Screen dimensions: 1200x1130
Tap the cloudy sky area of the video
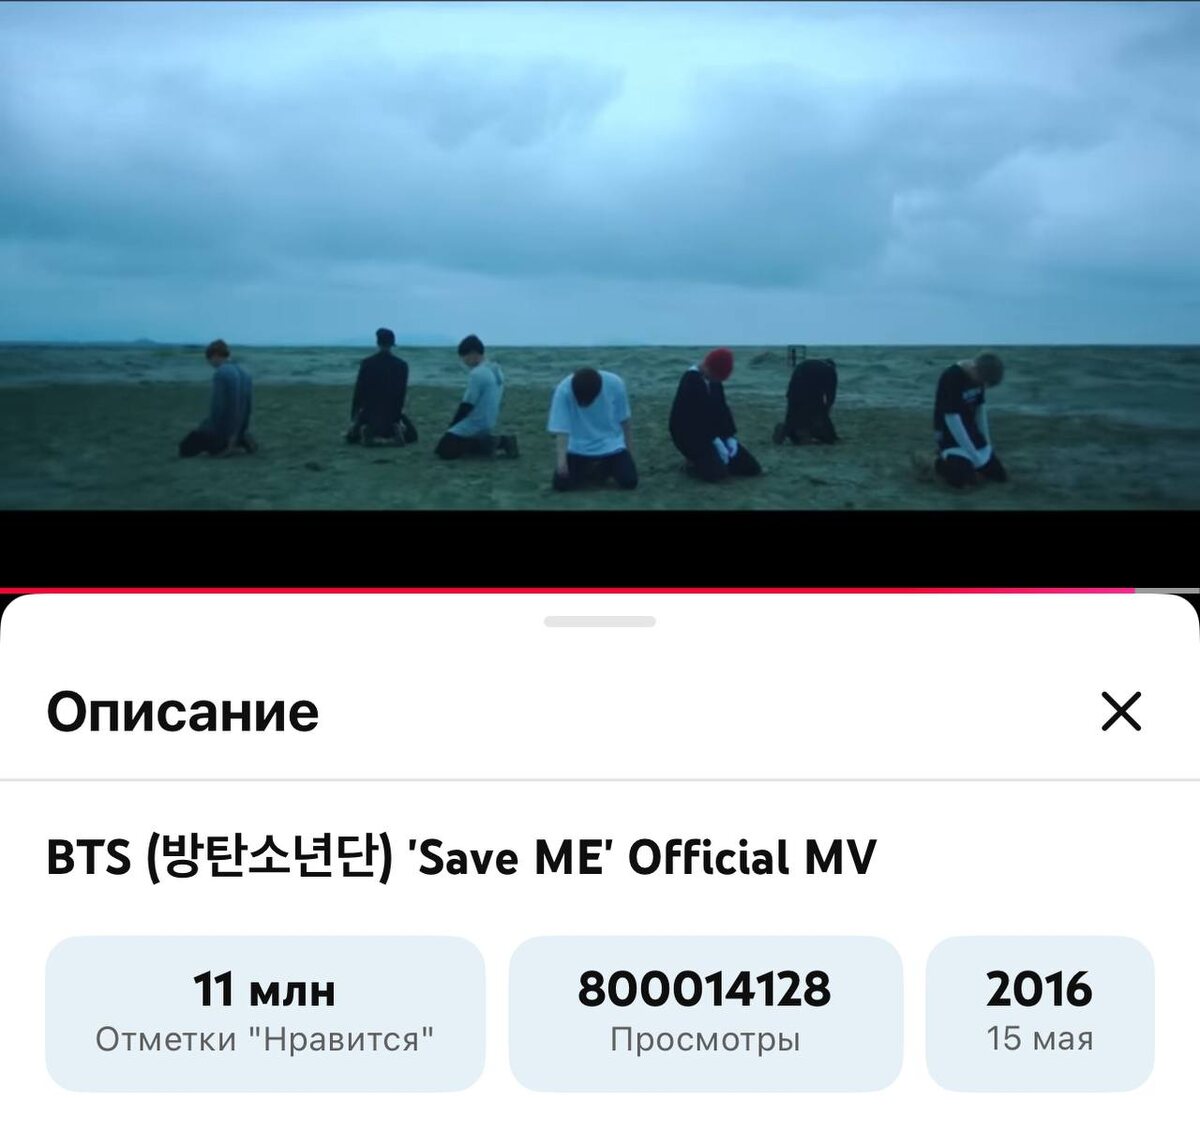(600, 170)
